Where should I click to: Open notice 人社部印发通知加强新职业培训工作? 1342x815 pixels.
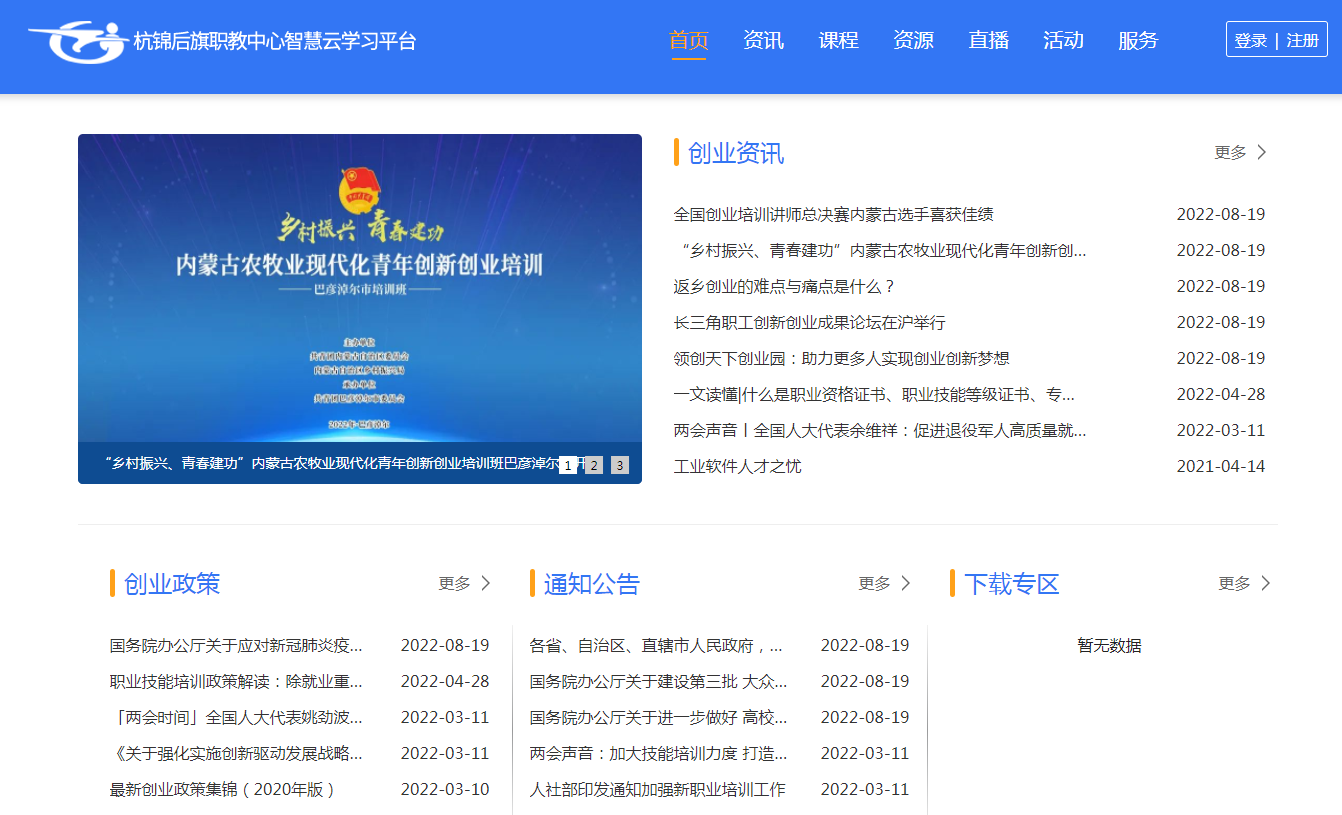pos(657,790)
